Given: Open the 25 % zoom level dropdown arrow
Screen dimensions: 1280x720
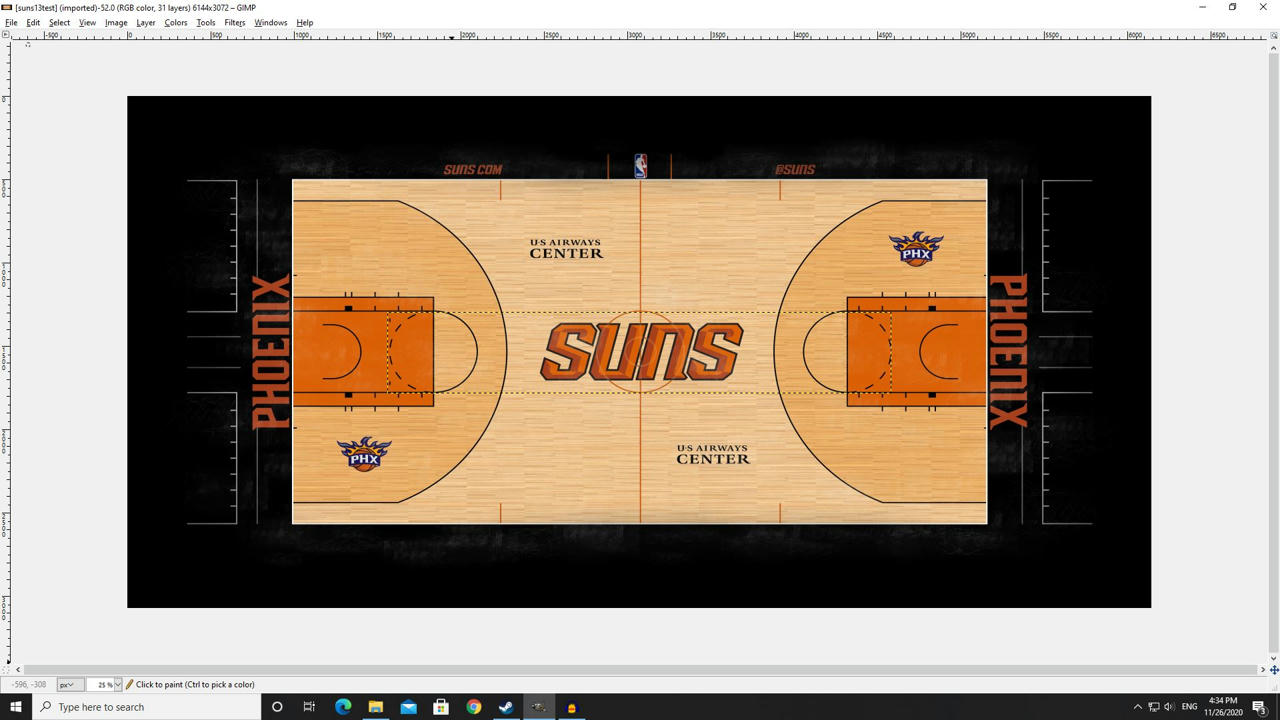Looking at the screenshot, I should [x=118, y=685].
